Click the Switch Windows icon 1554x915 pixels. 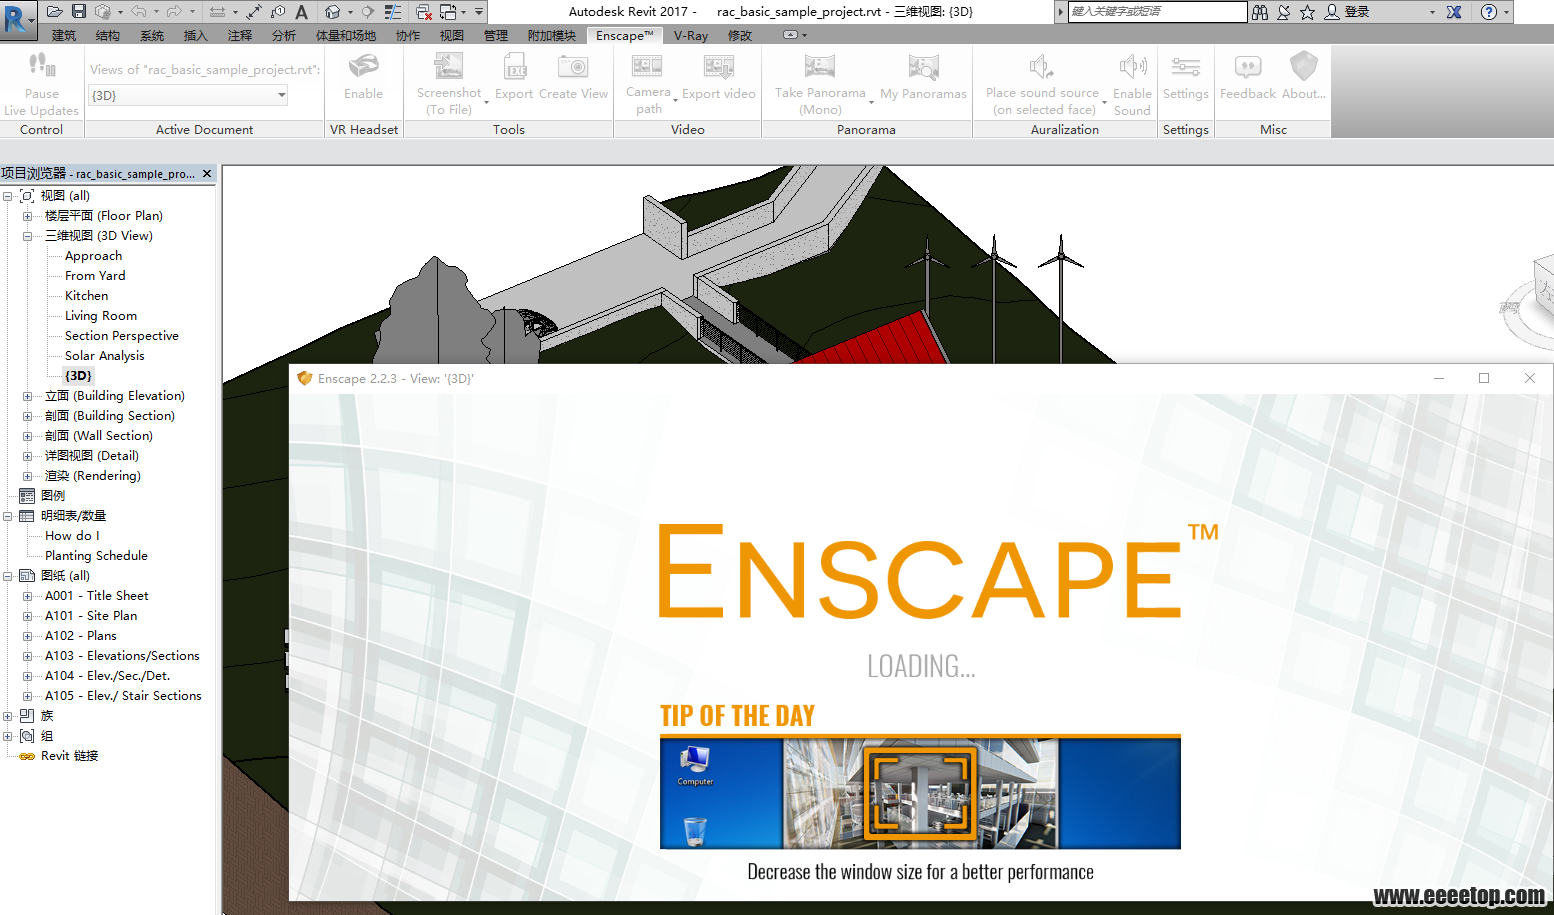pyautogui.click(x=448, y=12)
